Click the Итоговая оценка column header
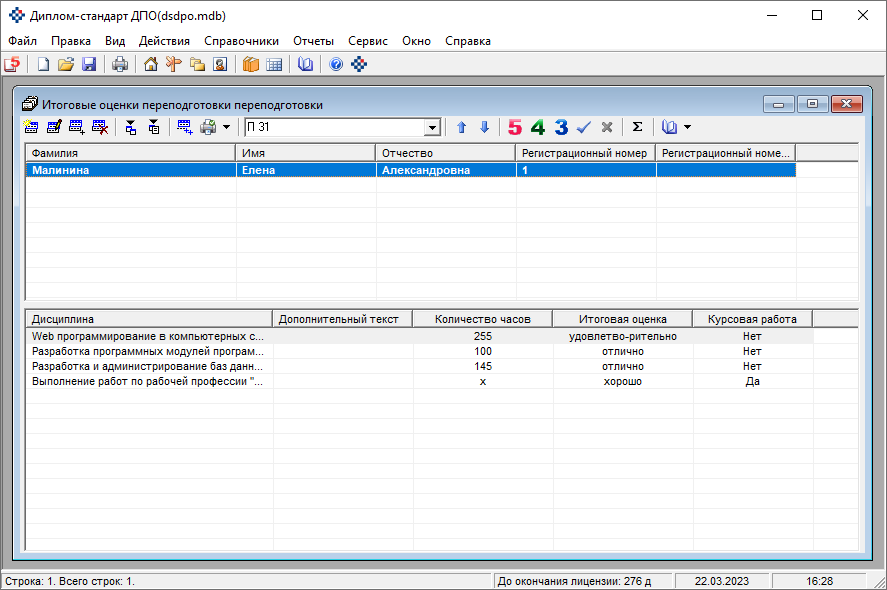 pyautogui.click(x=622, y=319)
